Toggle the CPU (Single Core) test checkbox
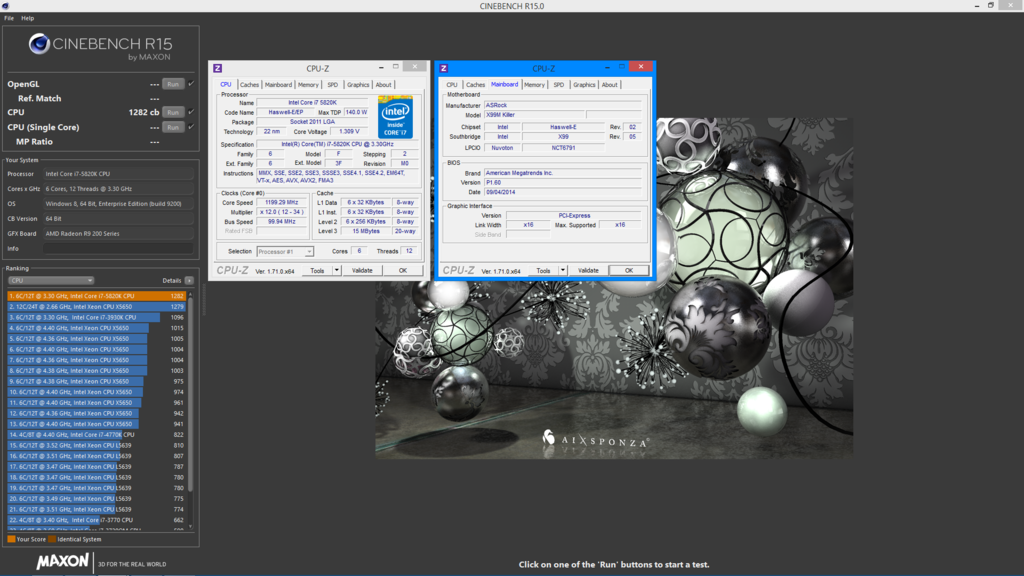Screen dimensions: 1024x576 (191, 127)
